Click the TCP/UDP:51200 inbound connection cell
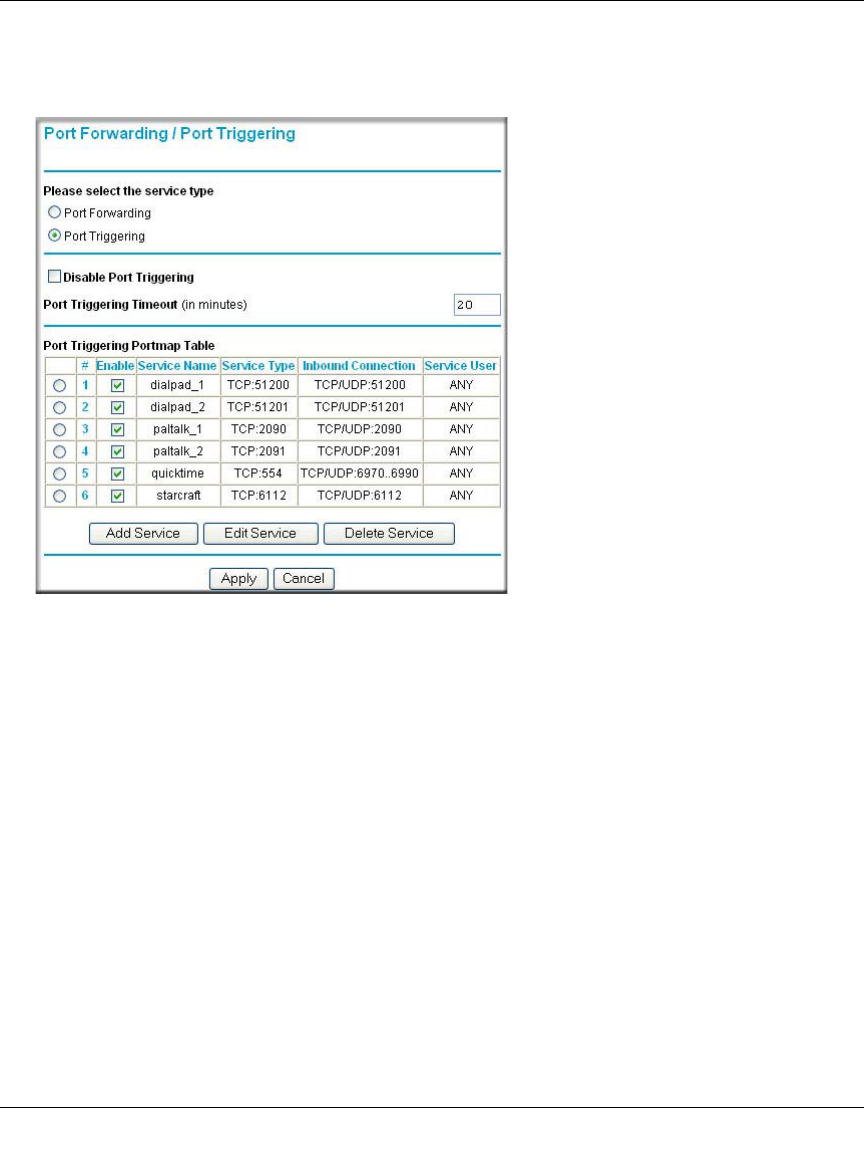The height and width of the screenshot is (1170, 864). 360,385
